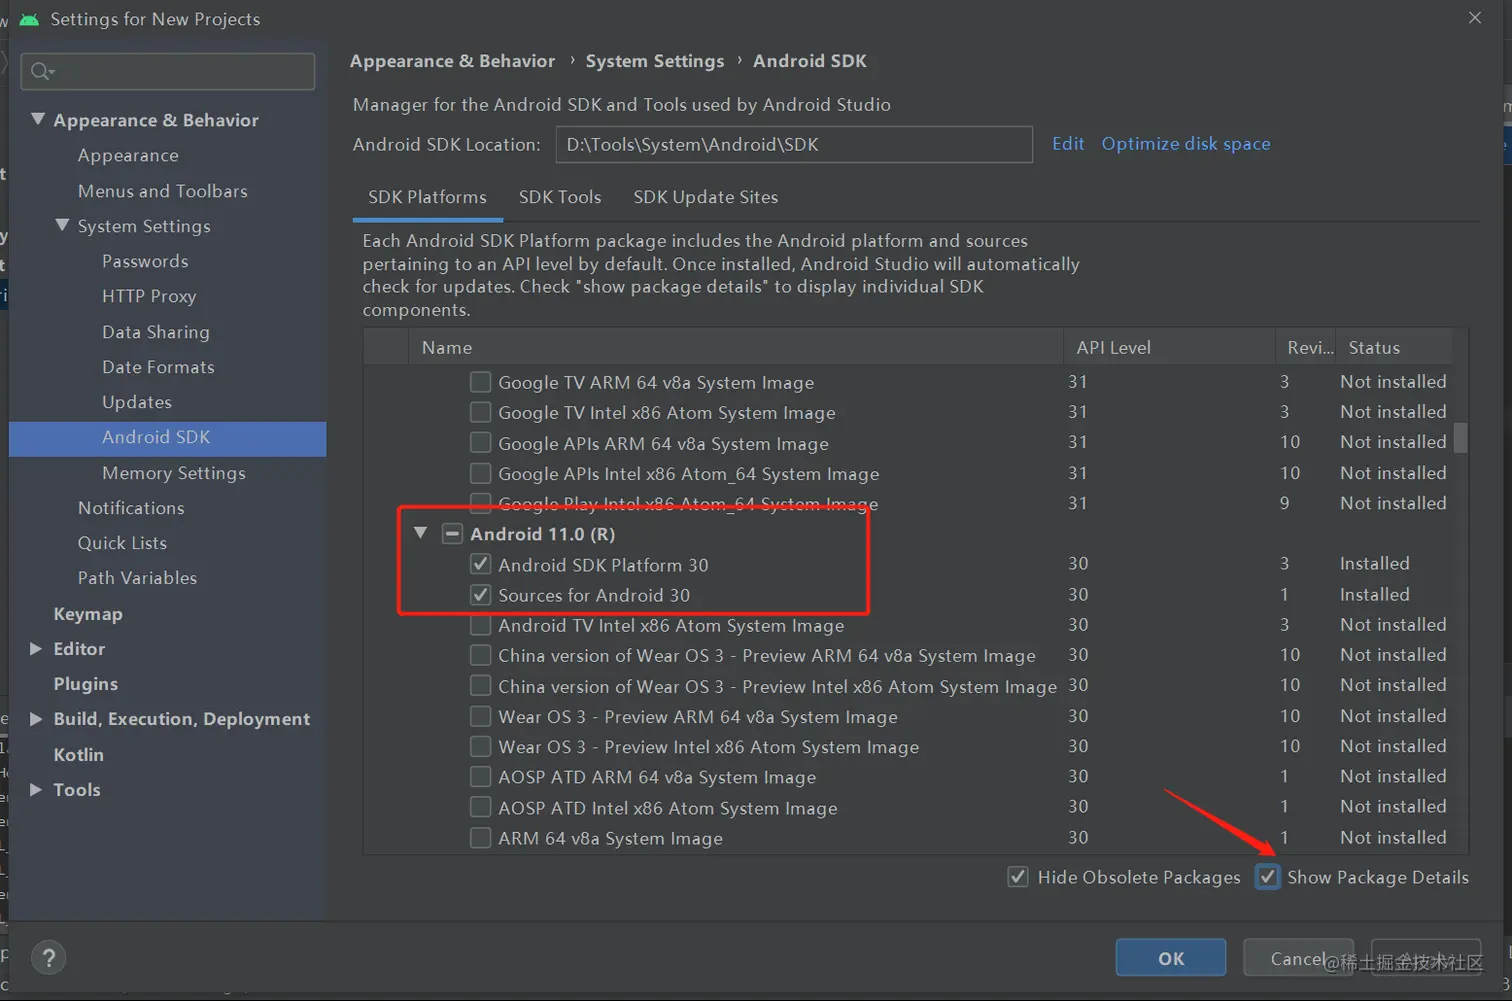Click the search magnifier icon in settings

(41, 71)
